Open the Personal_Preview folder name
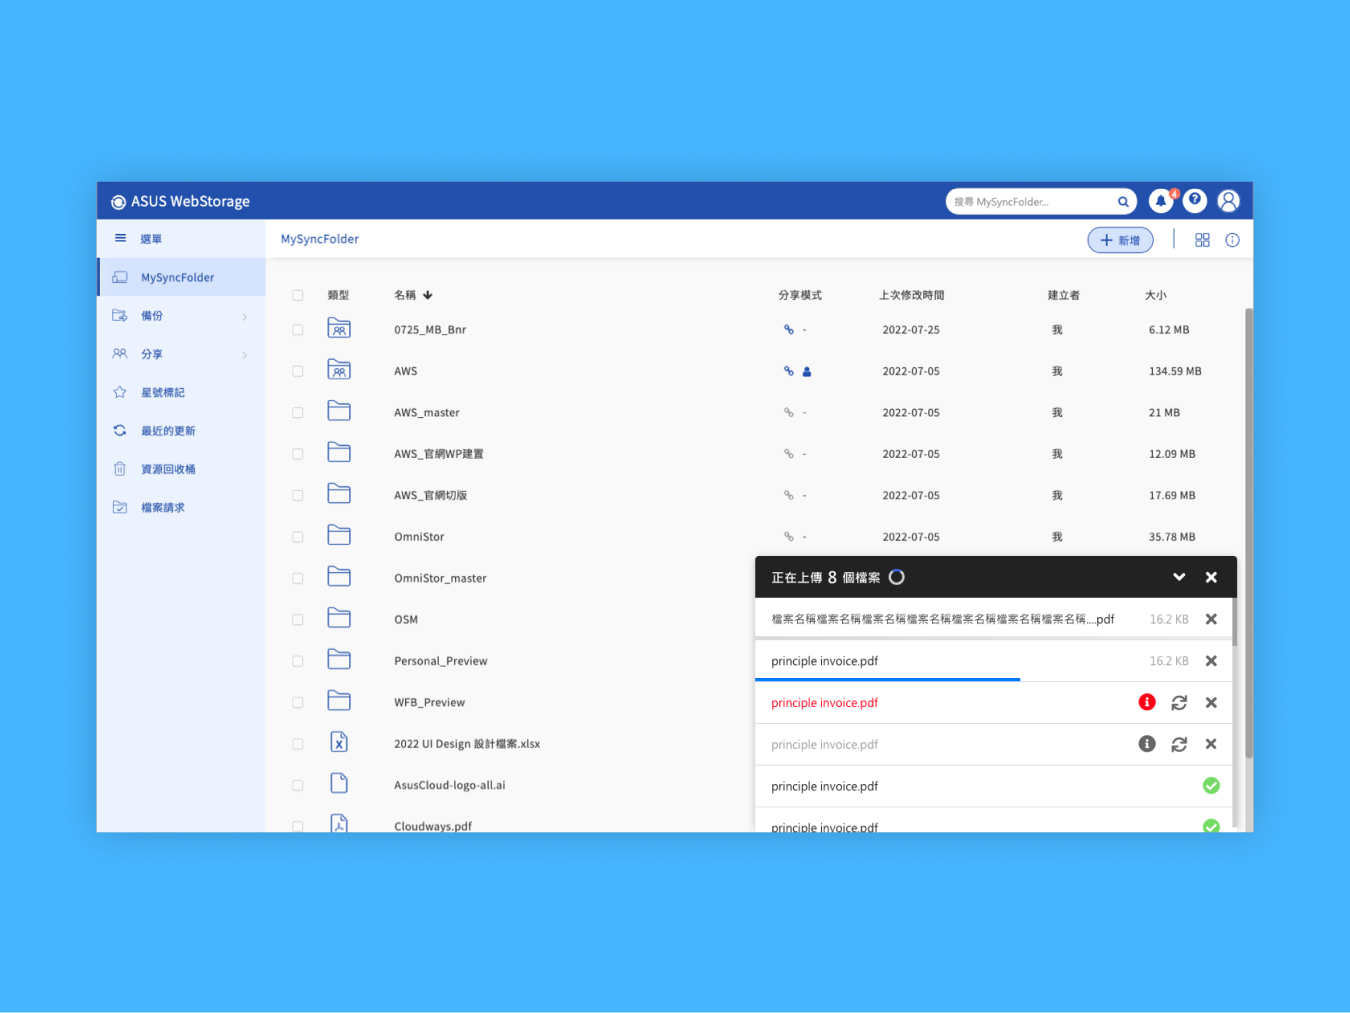This screenshot has width=1350, height=1013. click(x=441, y=661)
